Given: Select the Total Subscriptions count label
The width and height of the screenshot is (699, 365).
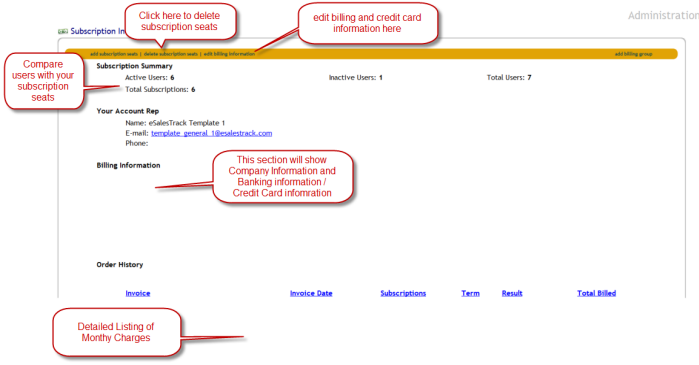Looking at the screenshot, I should click(x=160, y=90).
